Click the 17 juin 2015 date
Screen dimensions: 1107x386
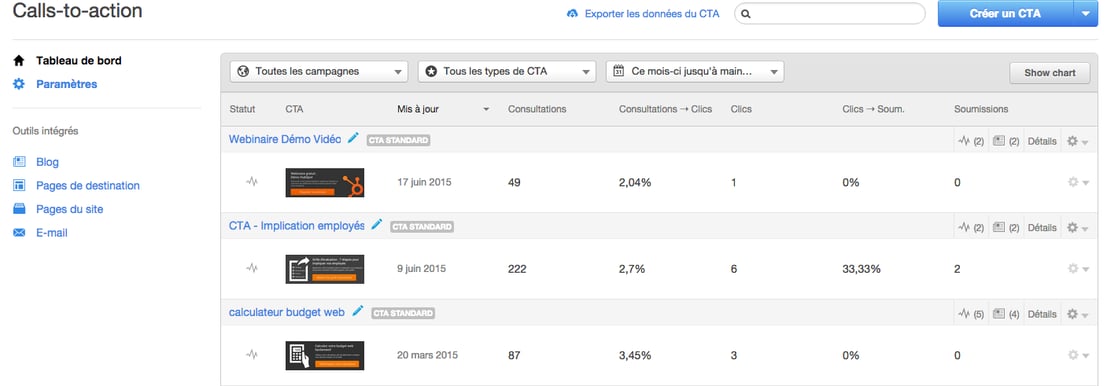(x=424, y=182)
